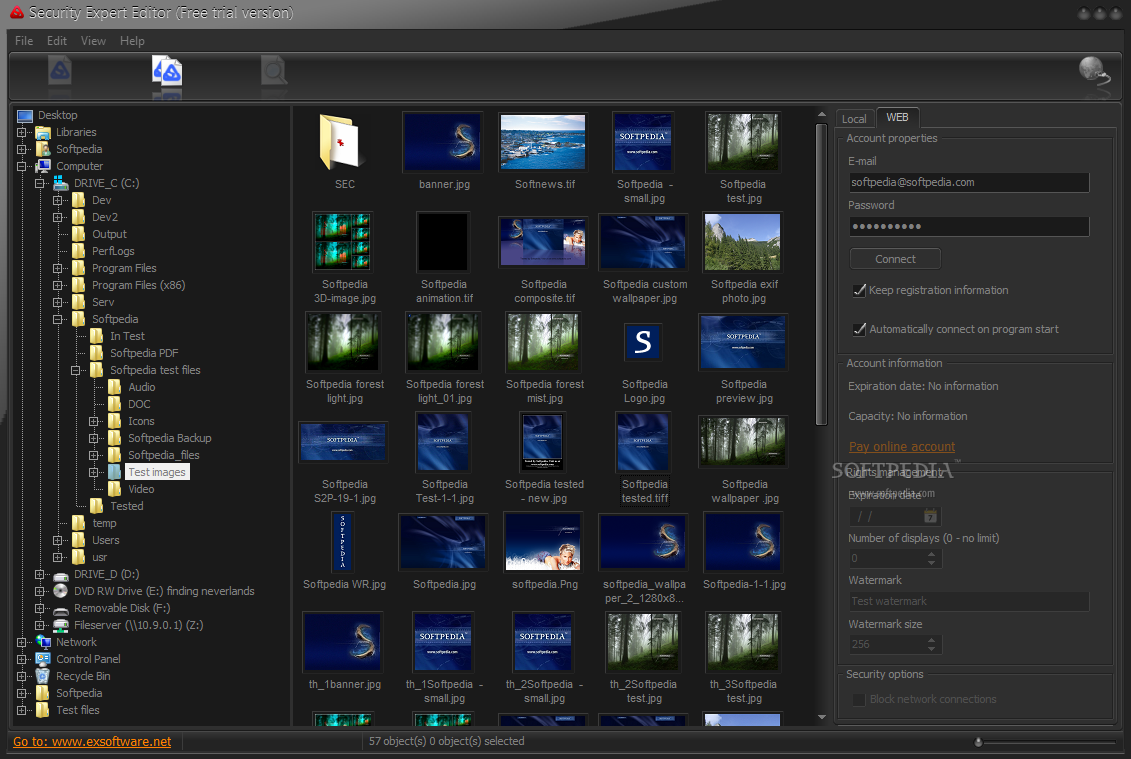The height and width of the screenshot is (759, 1131).
Task: Select the Tested folder in tree
Action: coord(126,506)
